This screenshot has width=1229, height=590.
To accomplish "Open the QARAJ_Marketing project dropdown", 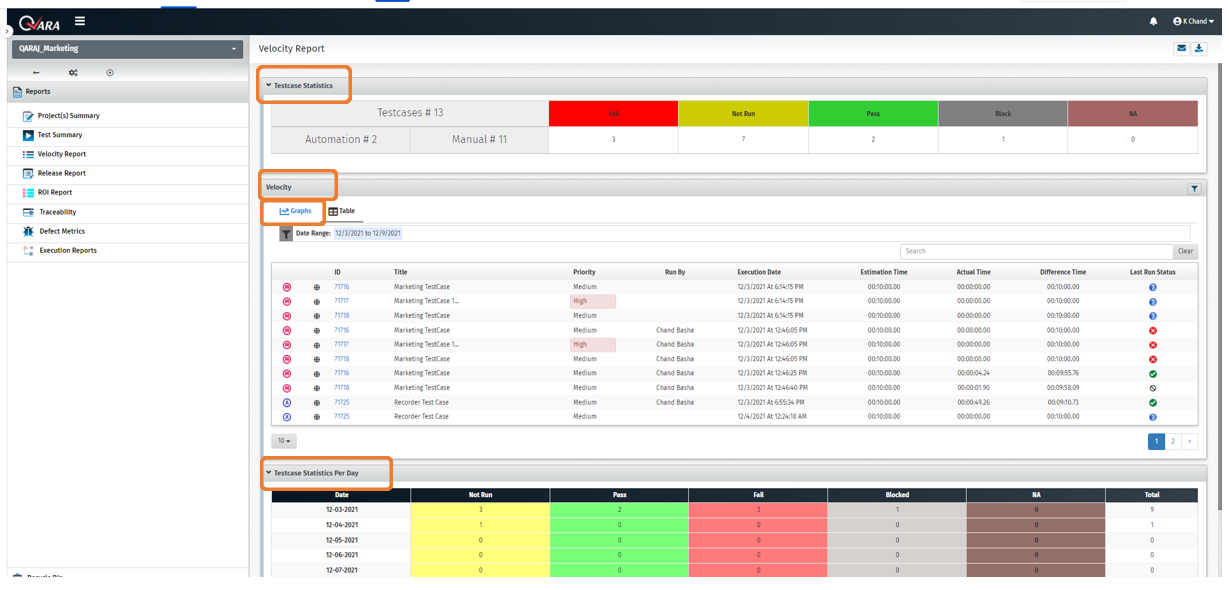I will (x=127, y=48).
